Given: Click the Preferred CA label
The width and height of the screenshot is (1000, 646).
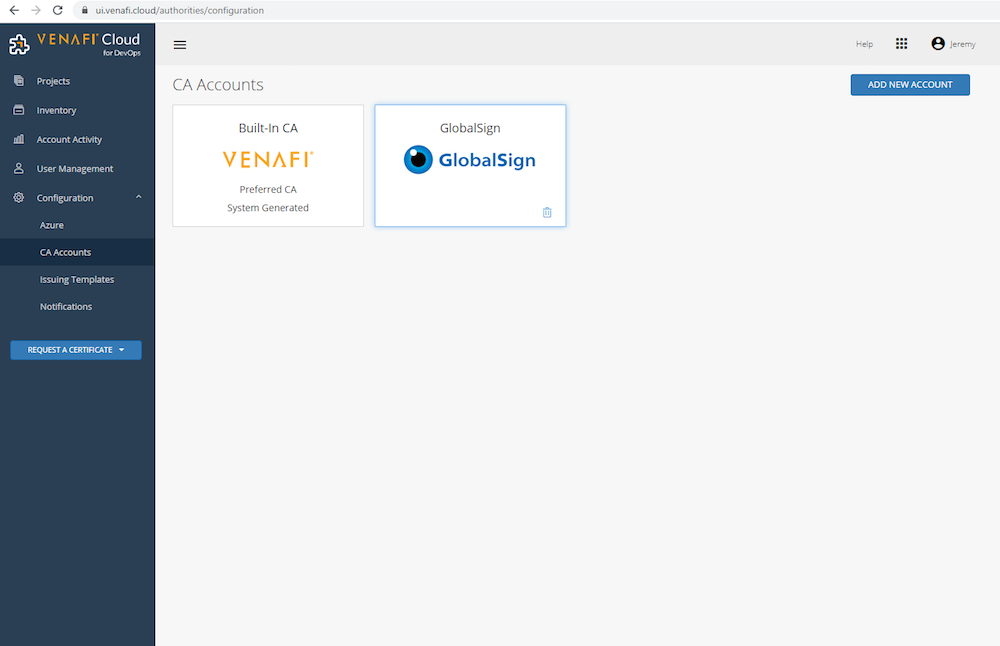Looking at the screenshot, I should [268, 189].
